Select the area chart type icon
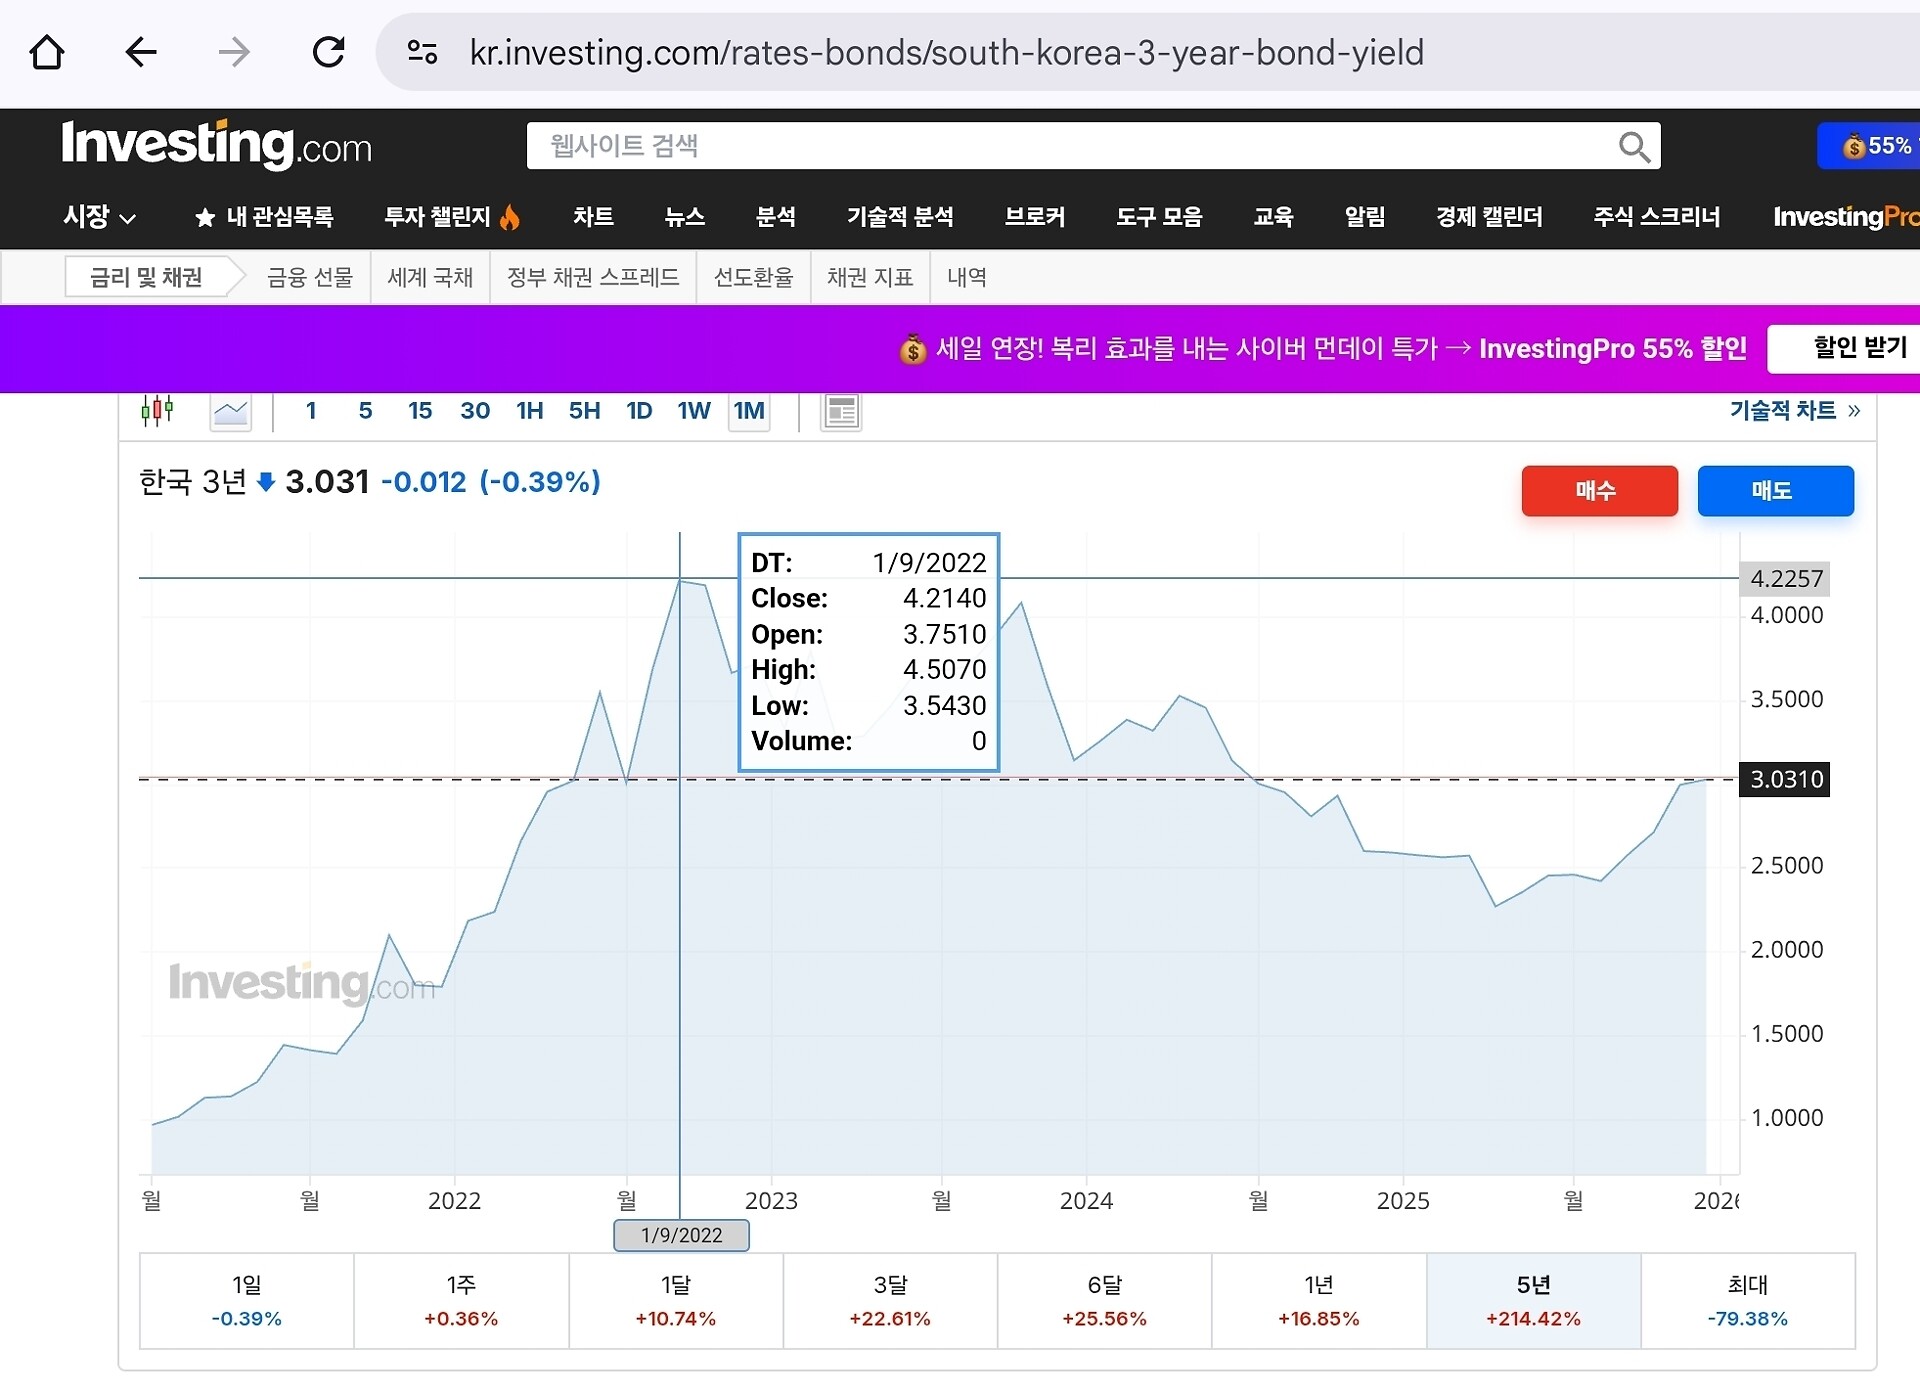 (x=230, y=411)
